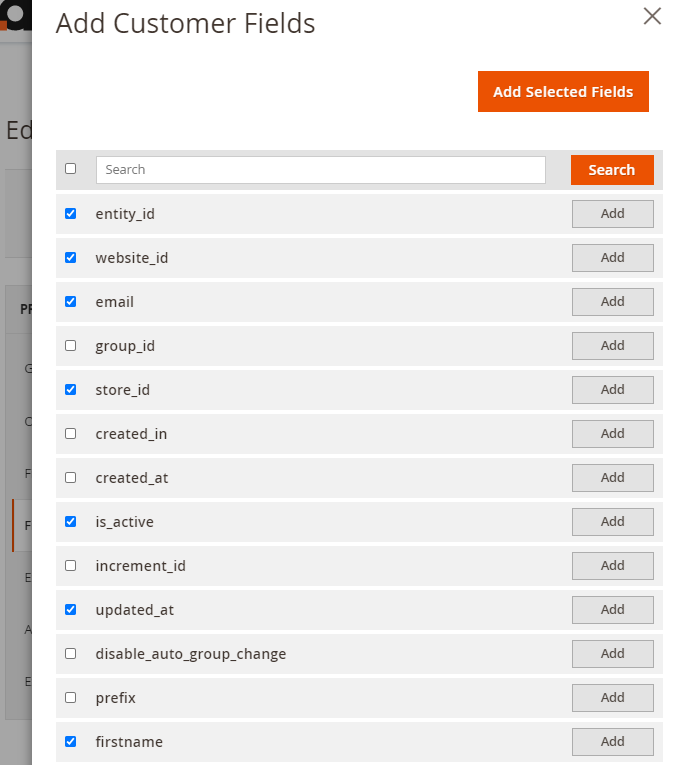
Task: Check the group_id checkbox
Action: [70, 346]
